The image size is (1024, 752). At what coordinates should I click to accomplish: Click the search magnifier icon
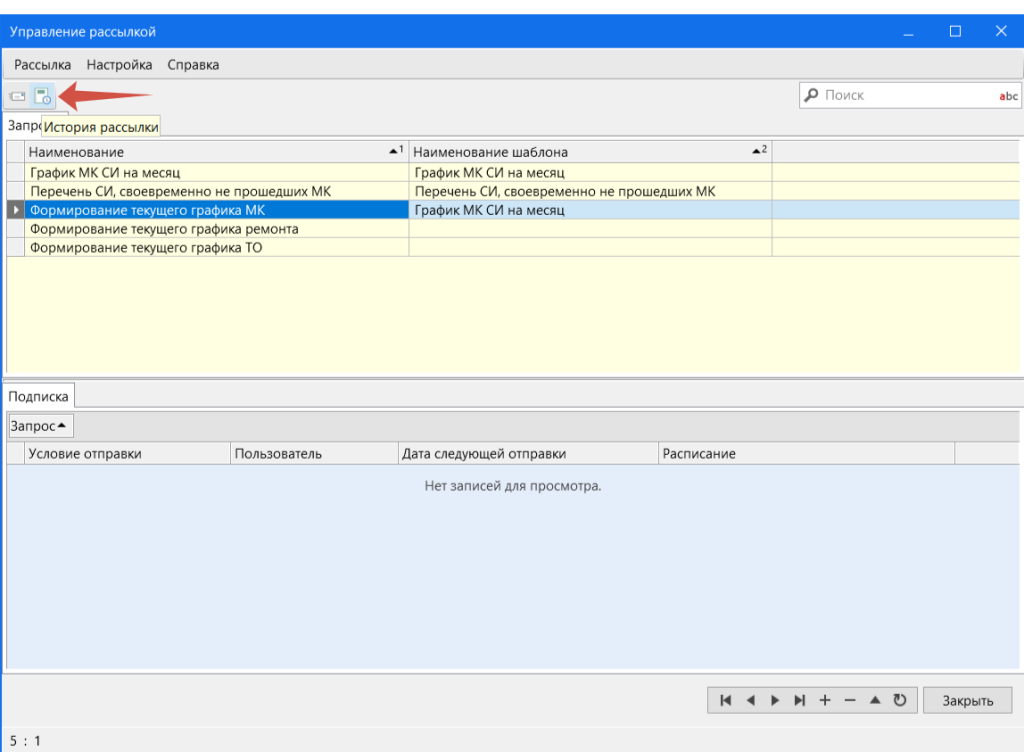(x=811, y=95)
